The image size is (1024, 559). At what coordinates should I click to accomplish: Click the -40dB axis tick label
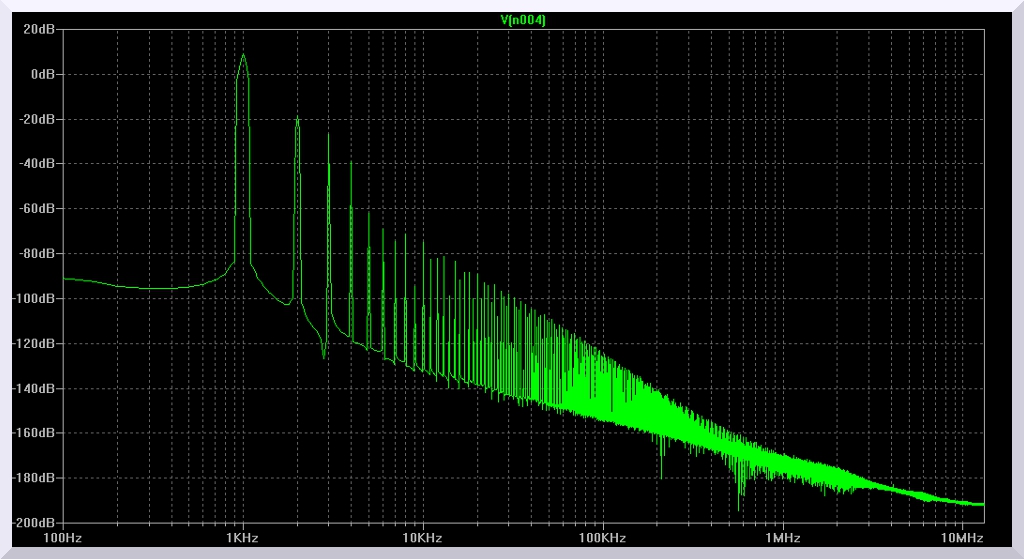(x=39, y=163)
